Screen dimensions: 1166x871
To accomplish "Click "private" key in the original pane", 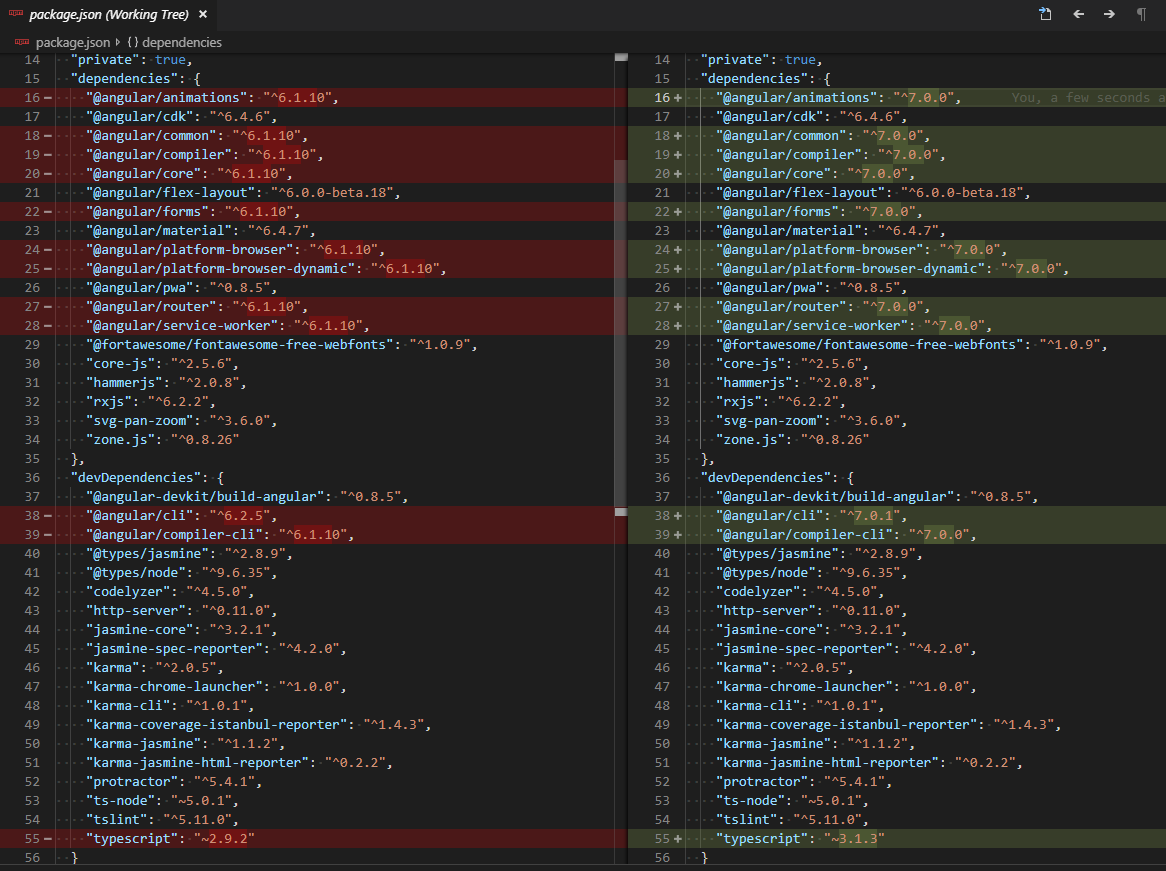I will pyautogui.click(x=105, y=60).
